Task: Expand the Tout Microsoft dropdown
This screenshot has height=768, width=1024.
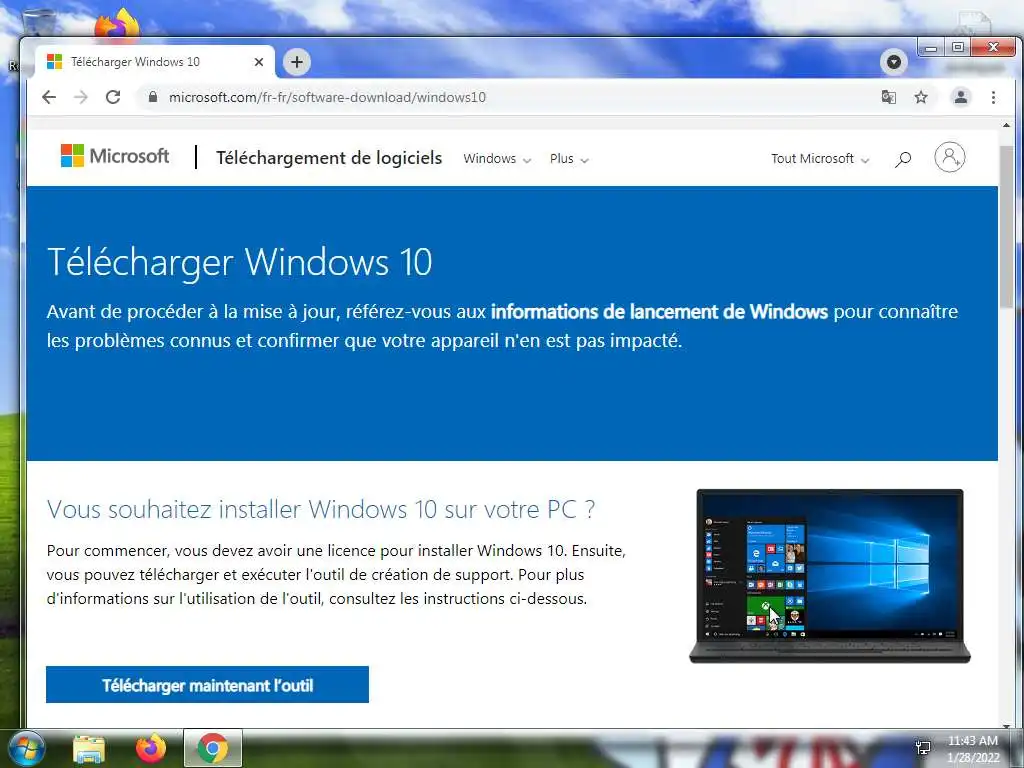Action: 820,159
